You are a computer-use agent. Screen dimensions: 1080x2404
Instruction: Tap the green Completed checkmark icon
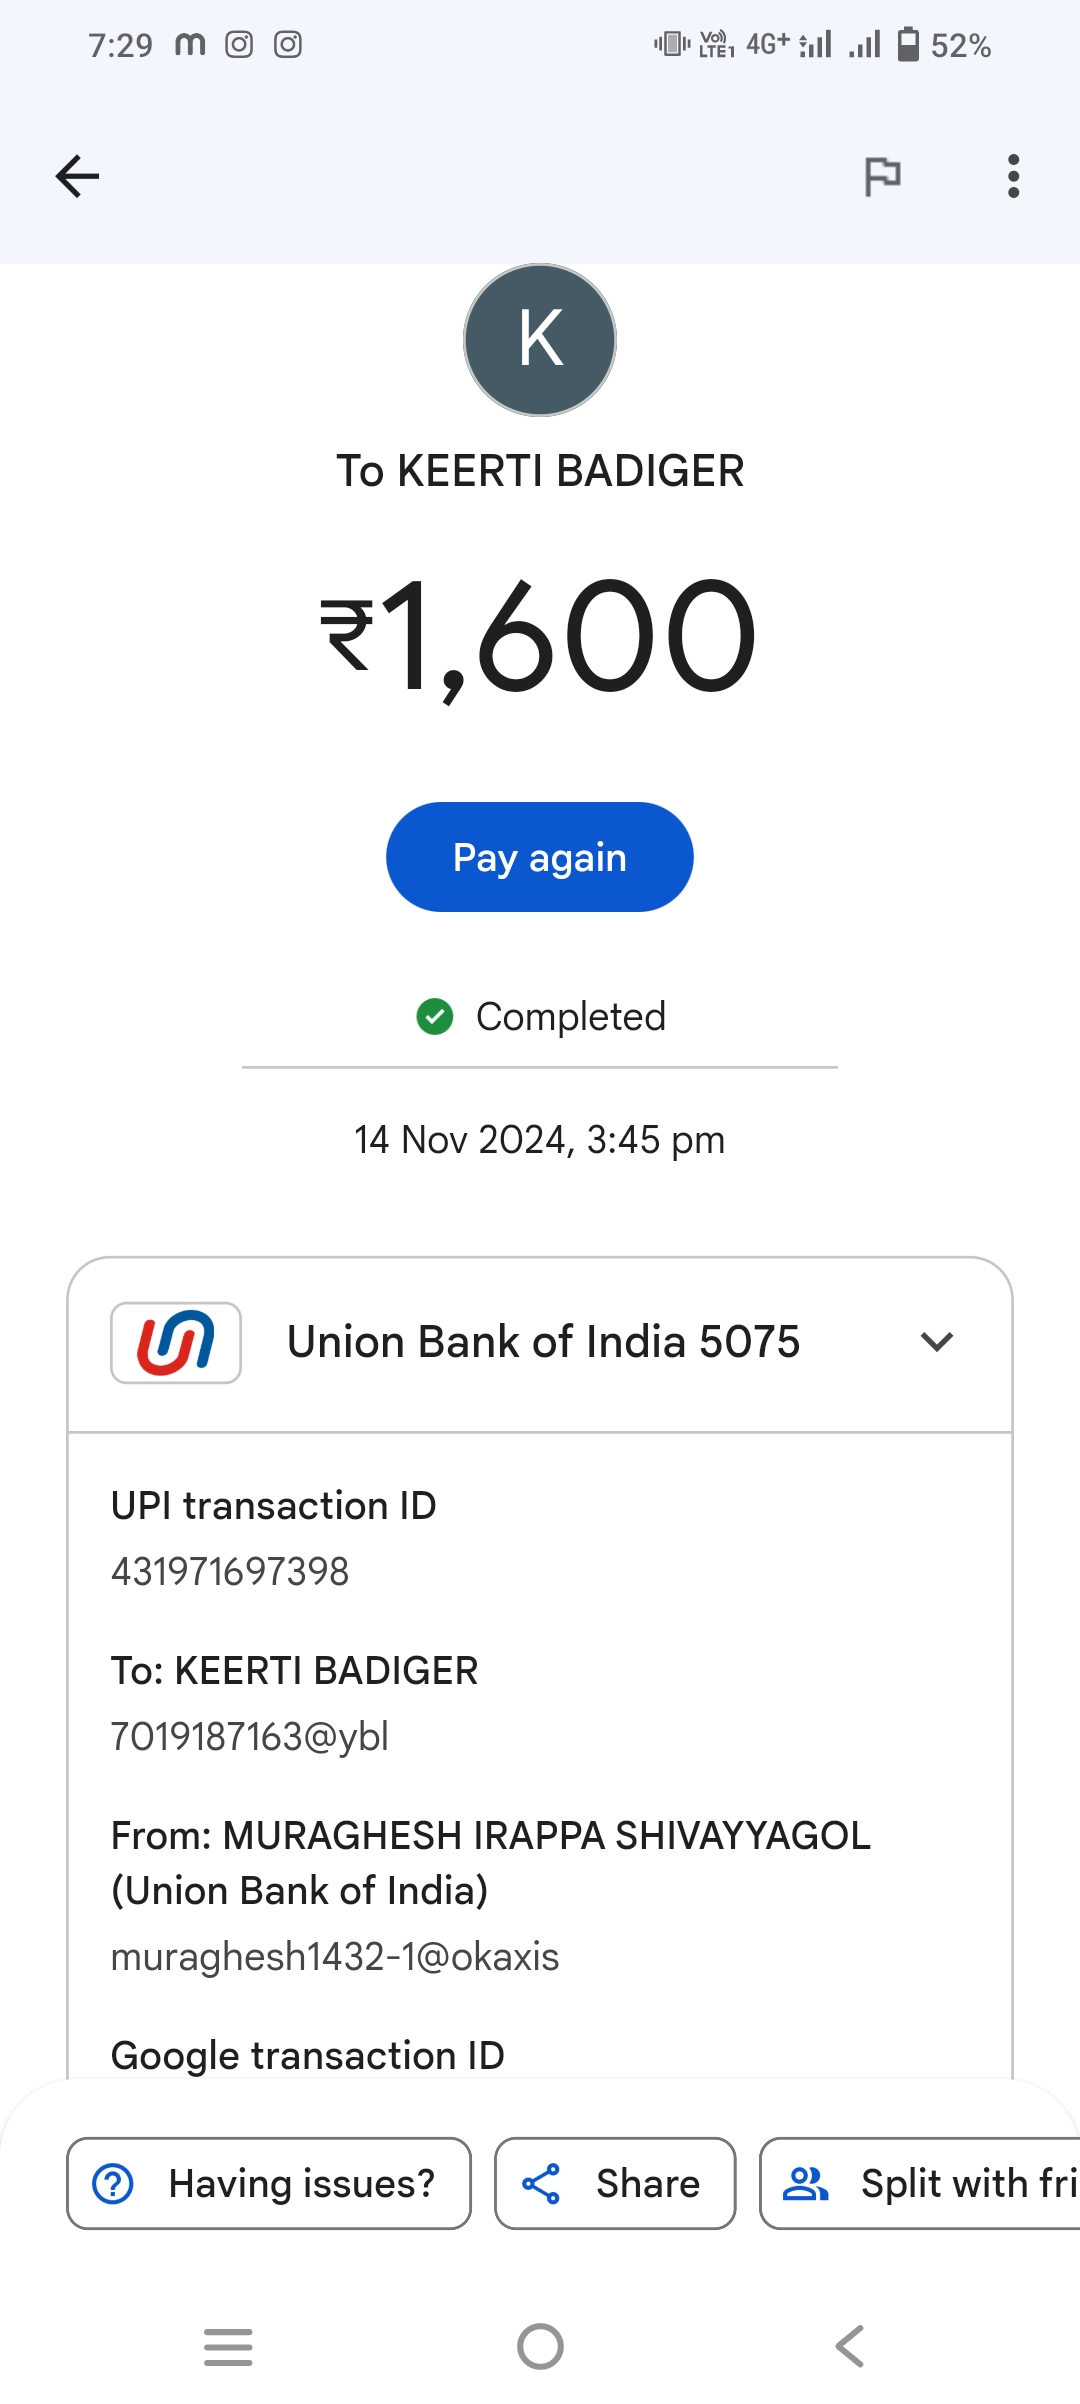435,1017
